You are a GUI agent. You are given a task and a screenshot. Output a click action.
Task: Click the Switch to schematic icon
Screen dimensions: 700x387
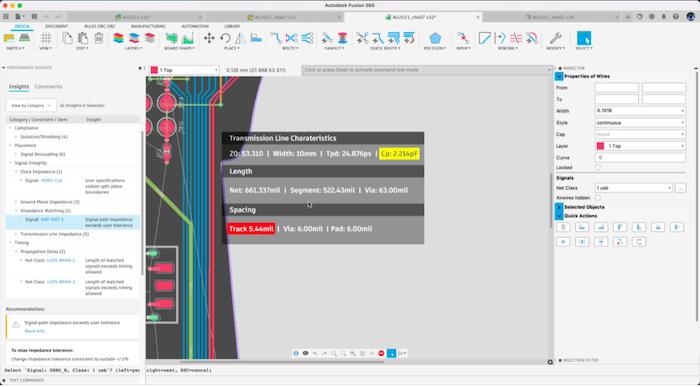point(9,38)
